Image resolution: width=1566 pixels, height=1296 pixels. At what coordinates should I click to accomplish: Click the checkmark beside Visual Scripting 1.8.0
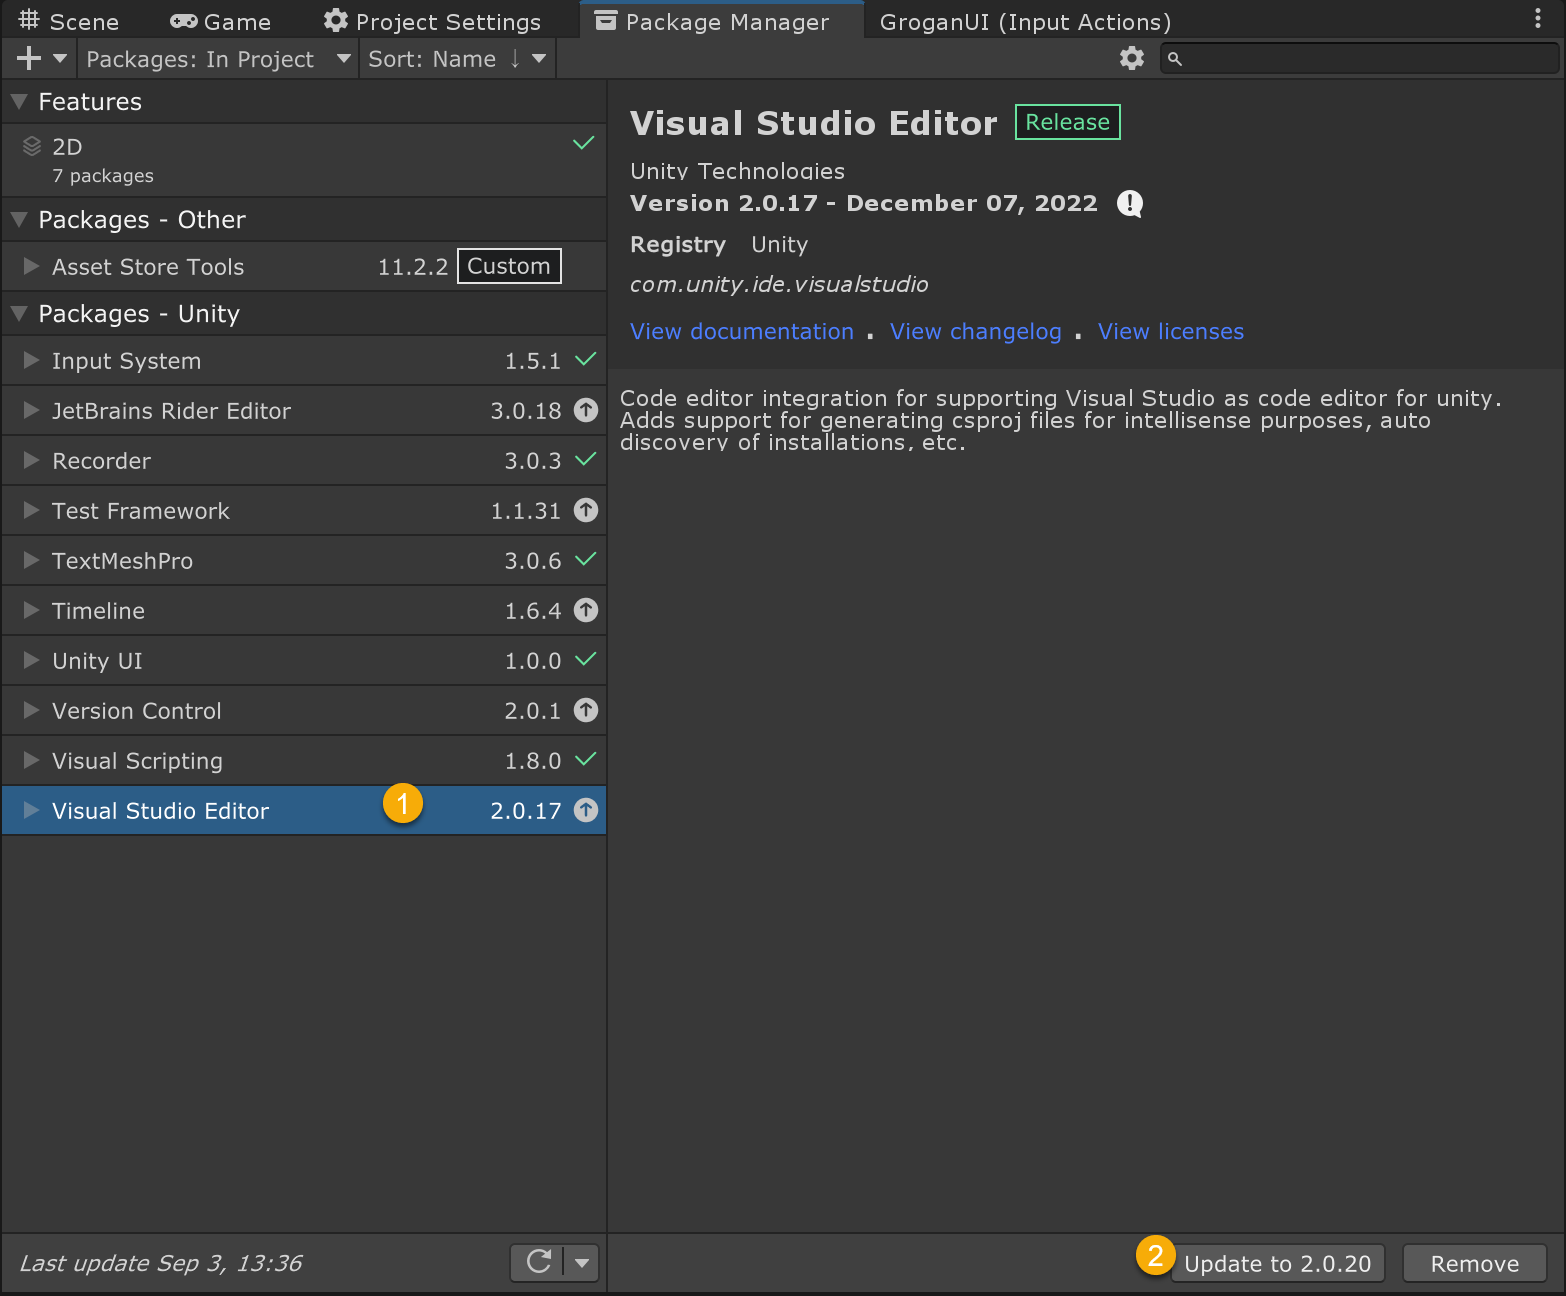(x=586, y=759)
